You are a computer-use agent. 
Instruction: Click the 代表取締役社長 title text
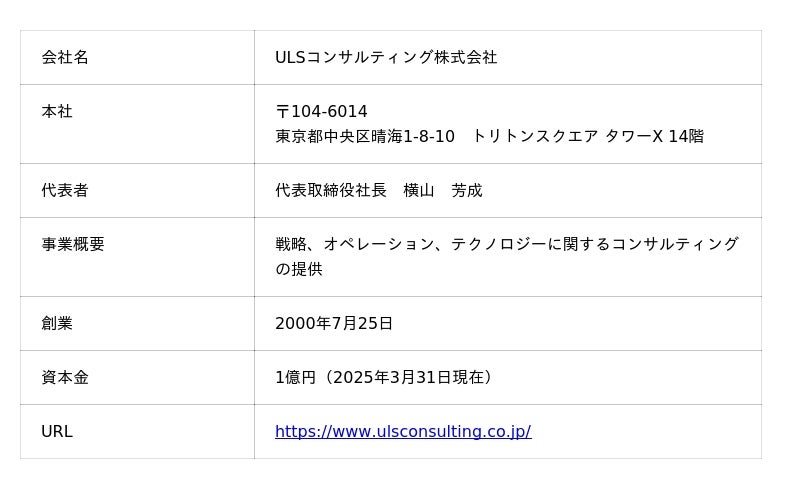pyautogui.click(x=331, y=191)
